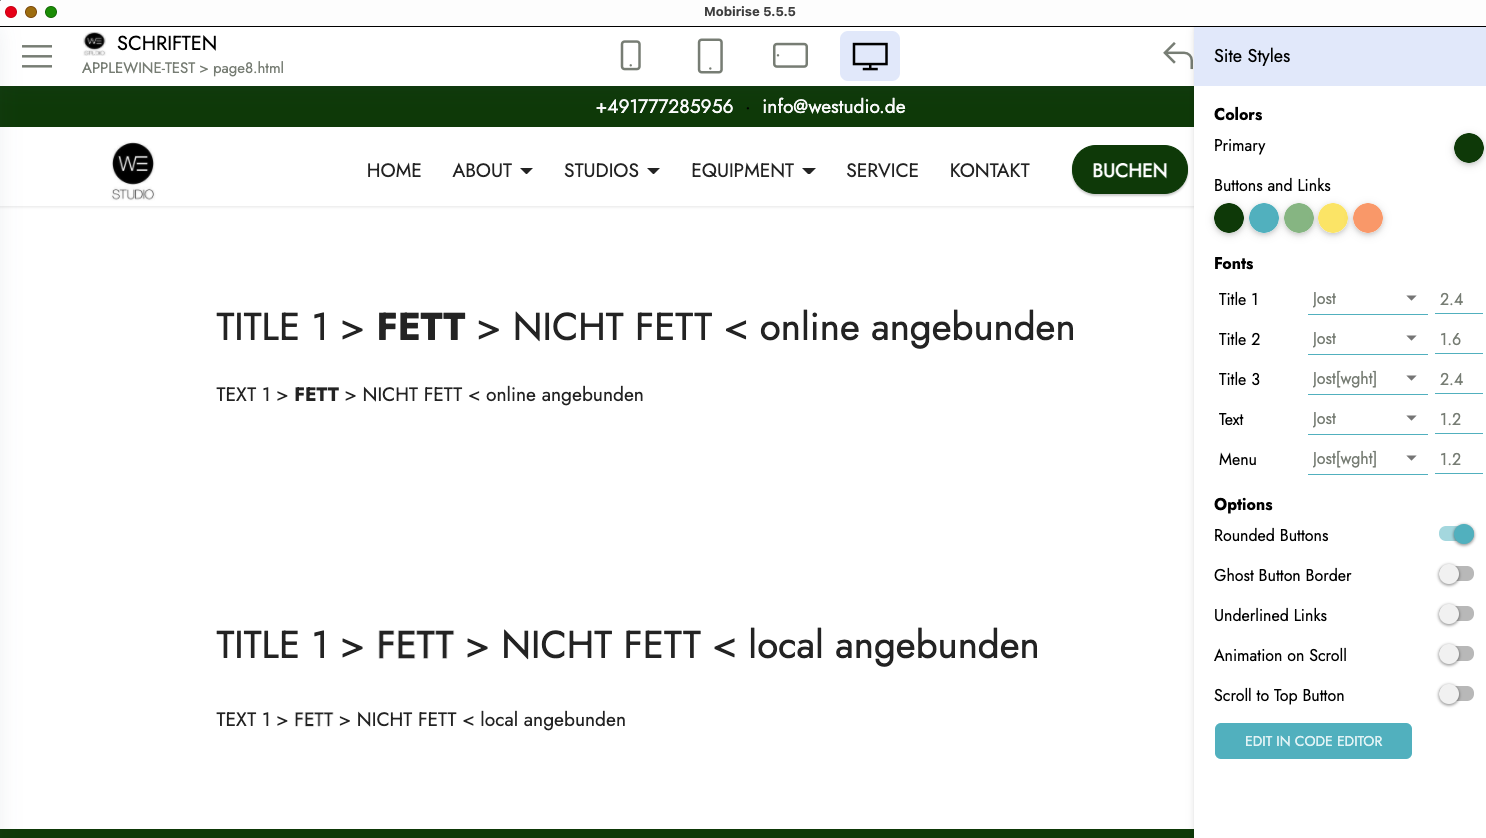Switch to mobile phone preview
This screenshot has height=838, width=1486.
630,56
